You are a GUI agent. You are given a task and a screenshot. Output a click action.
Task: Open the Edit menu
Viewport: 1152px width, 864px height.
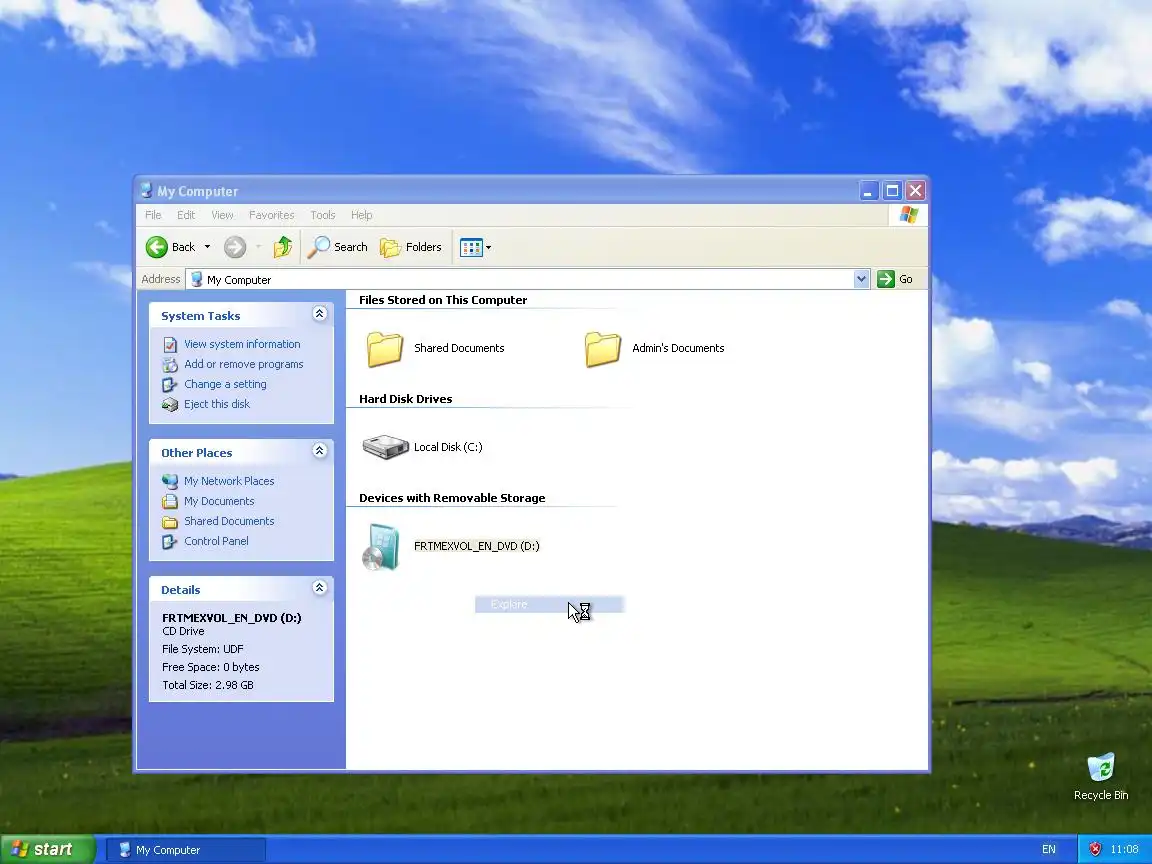(x=186, y=215)
